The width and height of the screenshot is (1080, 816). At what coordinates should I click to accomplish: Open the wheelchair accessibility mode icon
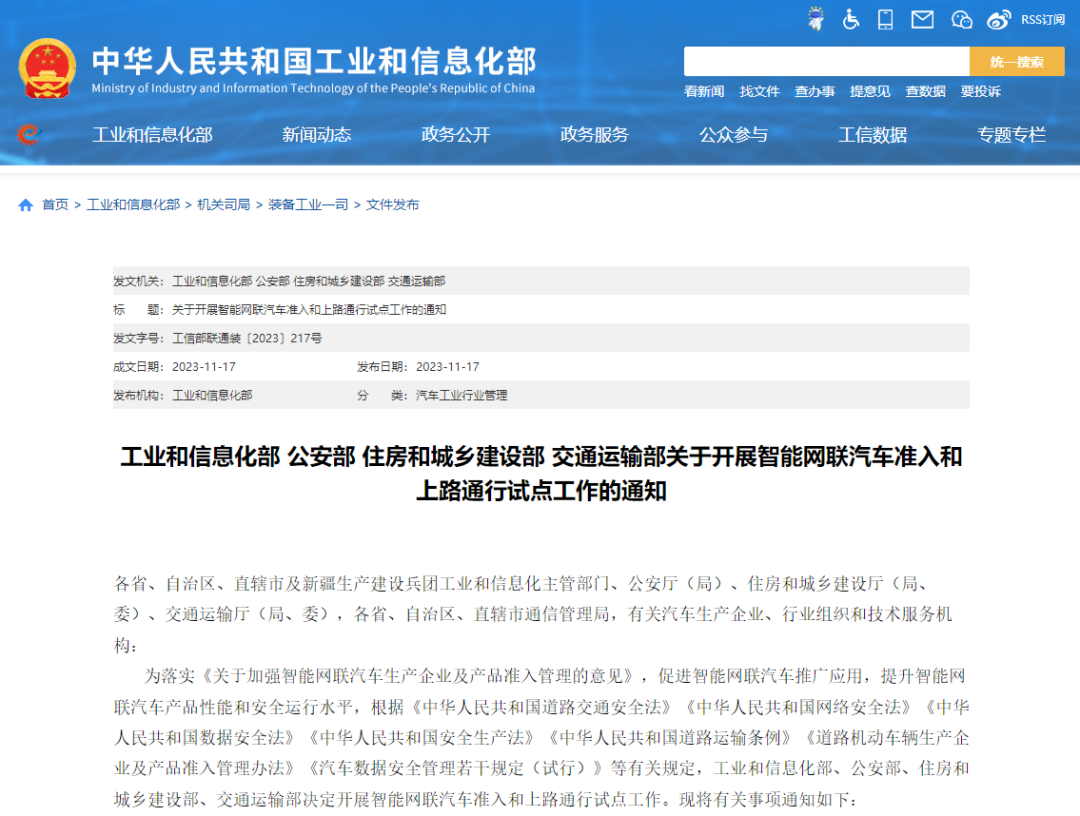(x=851, y=19)
